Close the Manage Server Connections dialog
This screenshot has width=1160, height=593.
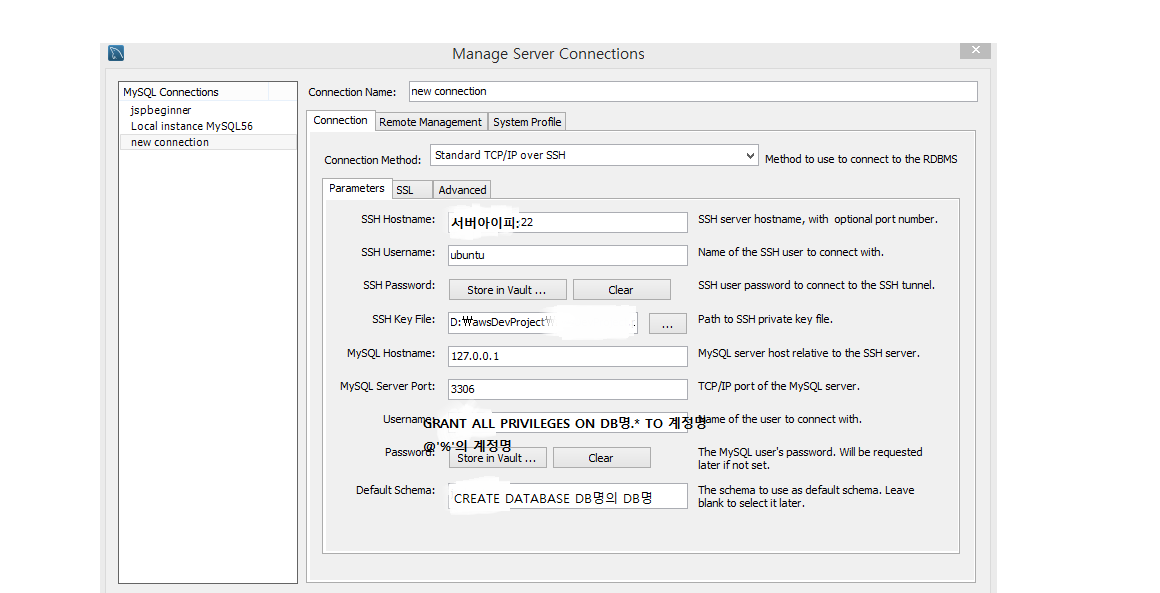click(x=975, y=50)
